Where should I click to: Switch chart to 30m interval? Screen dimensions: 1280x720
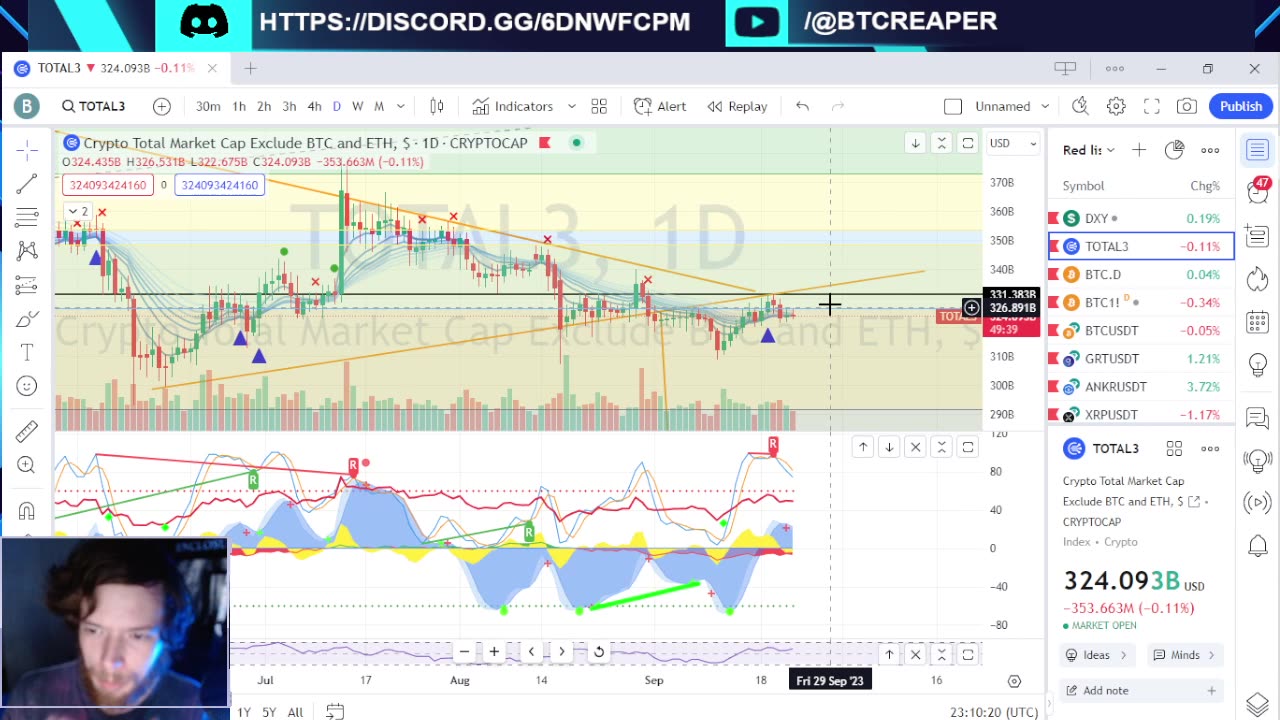coord(208,106)
